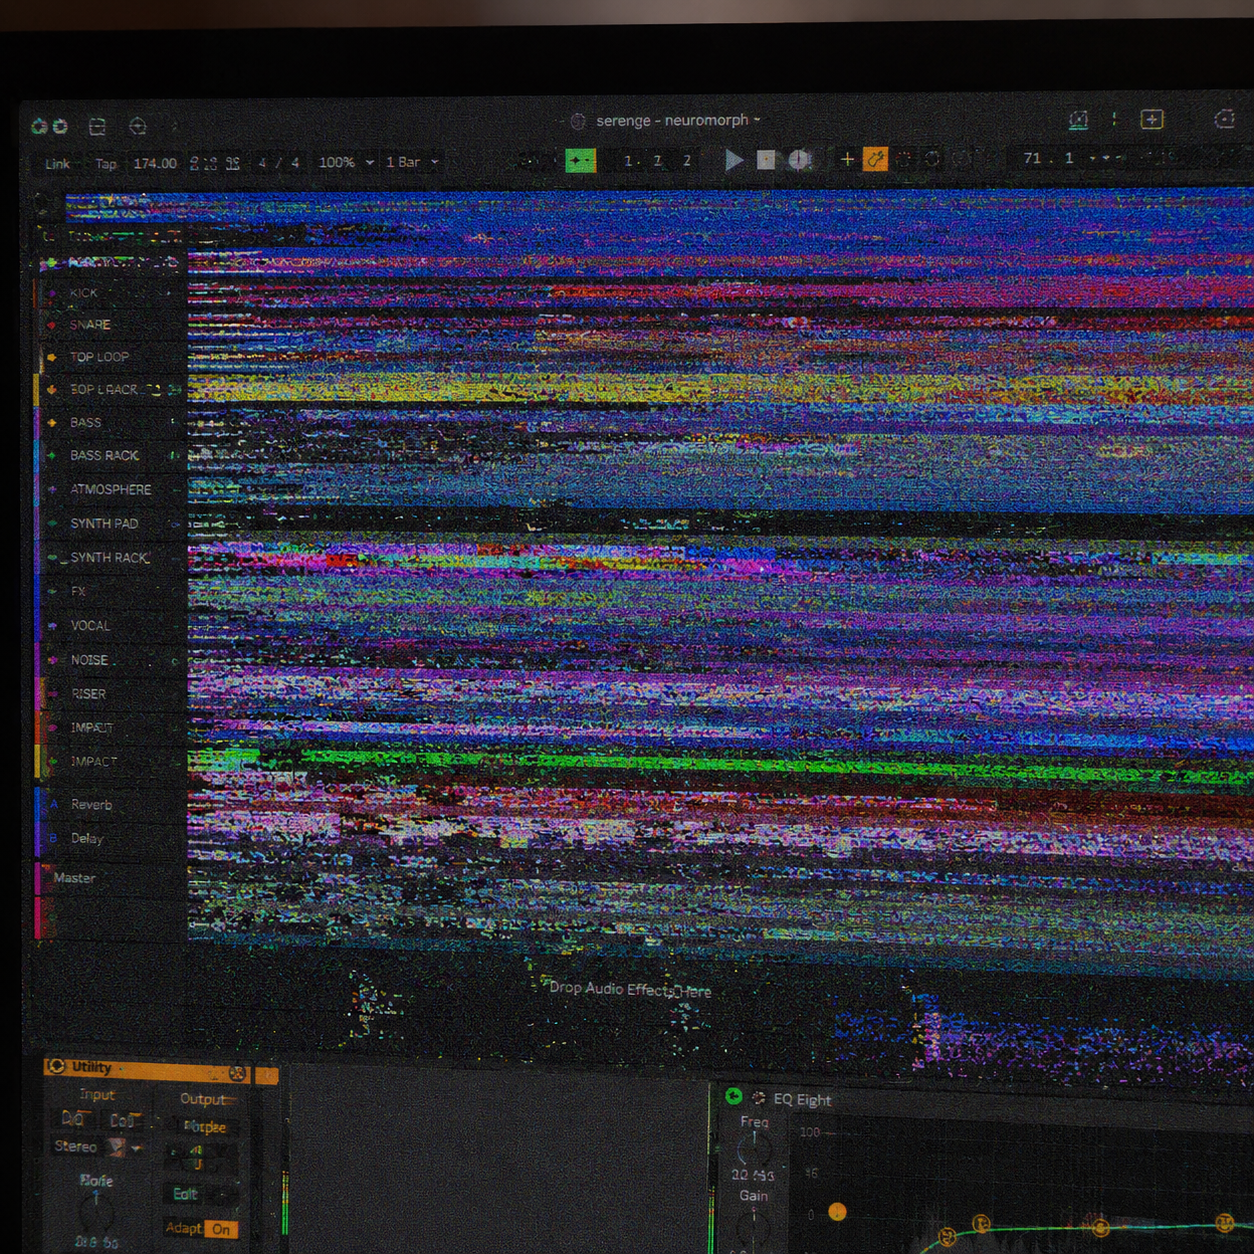Click the Link button
1254x1254 pixels.
[x=57, y=164]
